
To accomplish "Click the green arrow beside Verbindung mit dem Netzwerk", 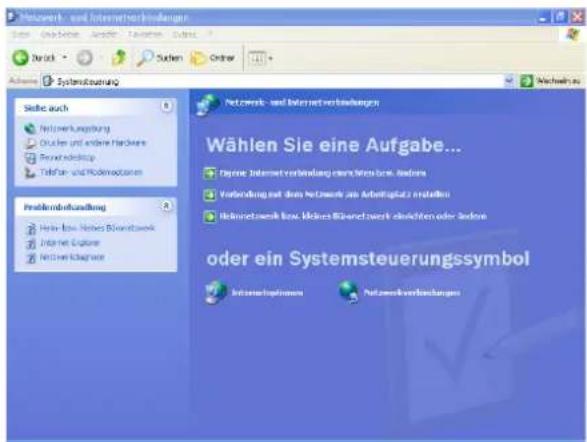I will (x=210, y=195).
